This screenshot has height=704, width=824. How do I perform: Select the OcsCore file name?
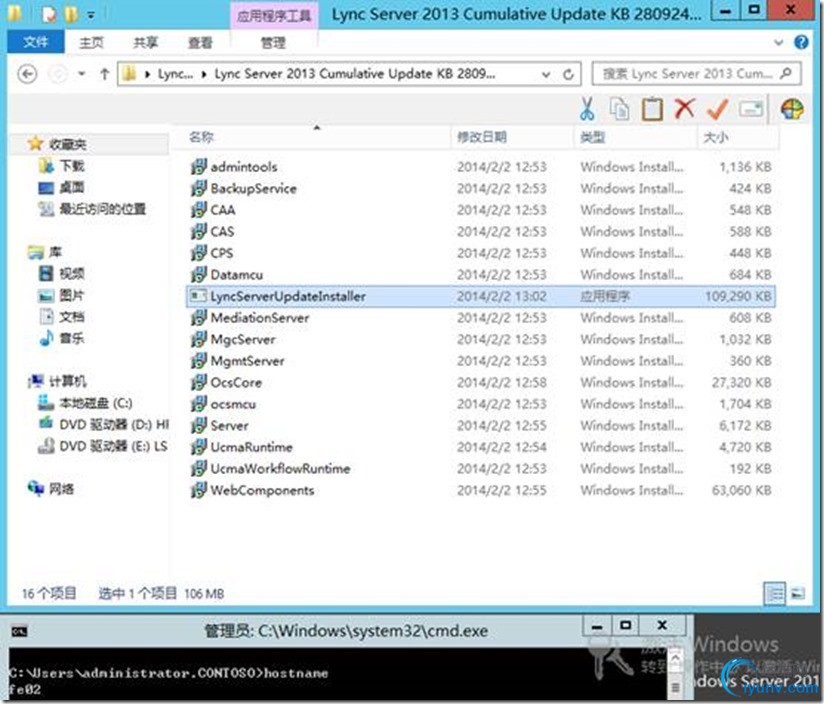click(x=236, y=382)
